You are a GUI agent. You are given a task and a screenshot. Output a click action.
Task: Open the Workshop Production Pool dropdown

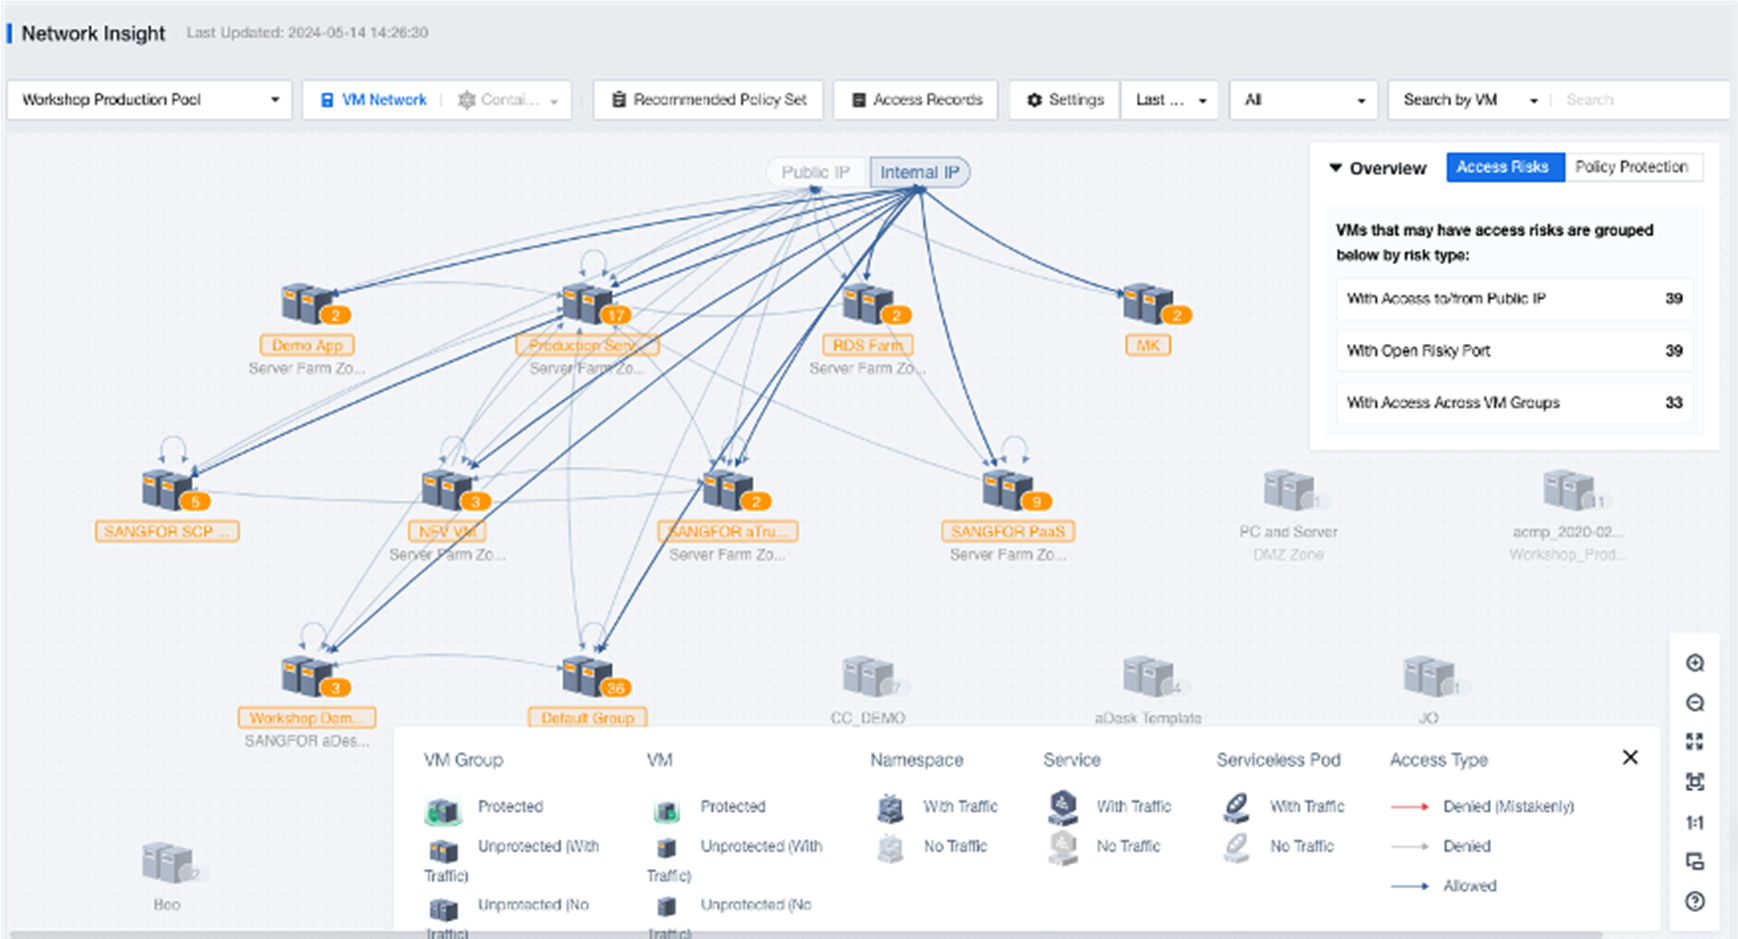[x=148, y=99]
